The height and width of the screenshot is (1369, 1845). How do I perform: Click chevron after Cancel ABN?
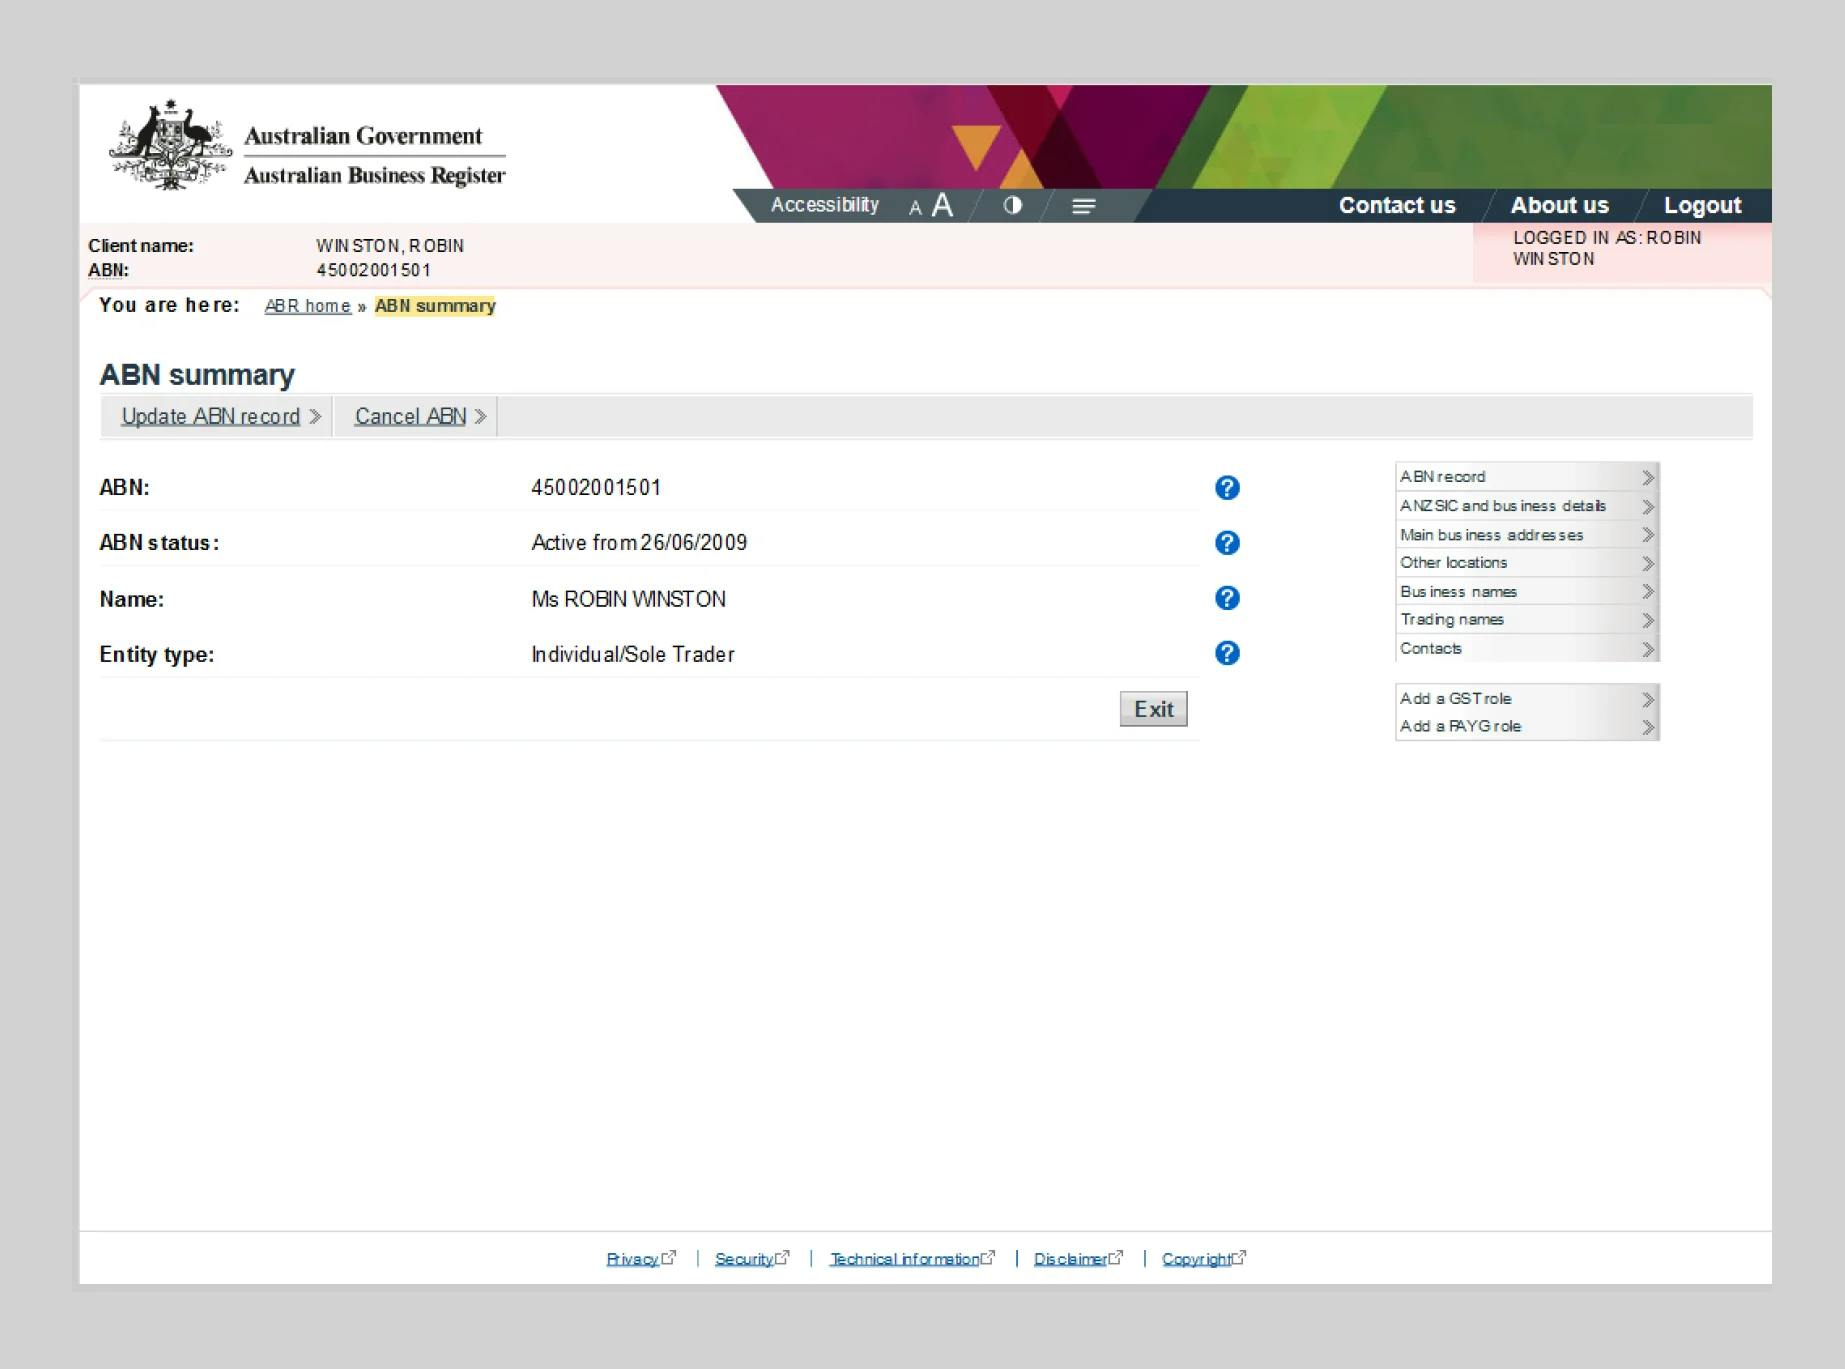[481, 416]
